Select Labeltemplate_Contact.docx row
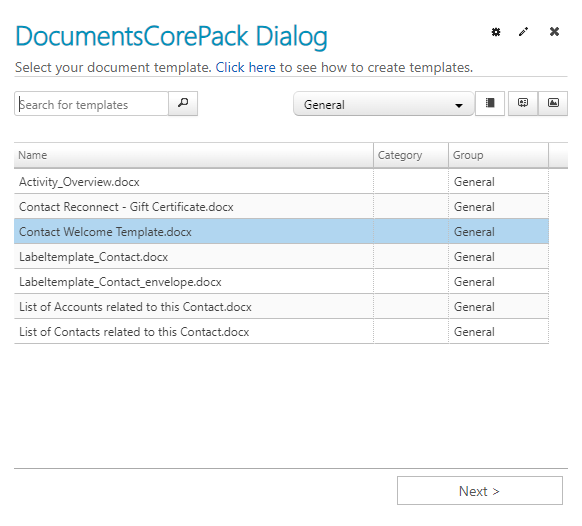582x526 pixels. pos(281,257)
